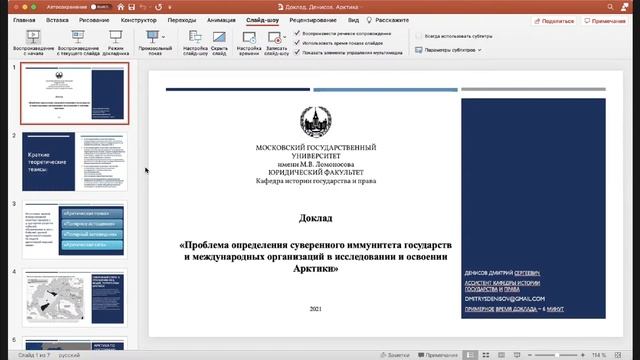Select slide 2 thumbnail Краткие теоретические тезисы
640x360 pixels.
coord(75,162)
